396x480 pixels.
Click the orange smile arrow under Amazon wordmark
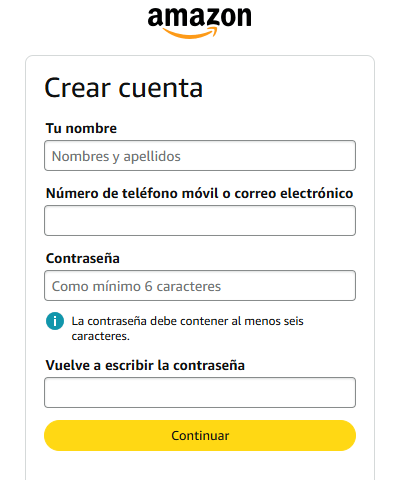coord(190,33)
